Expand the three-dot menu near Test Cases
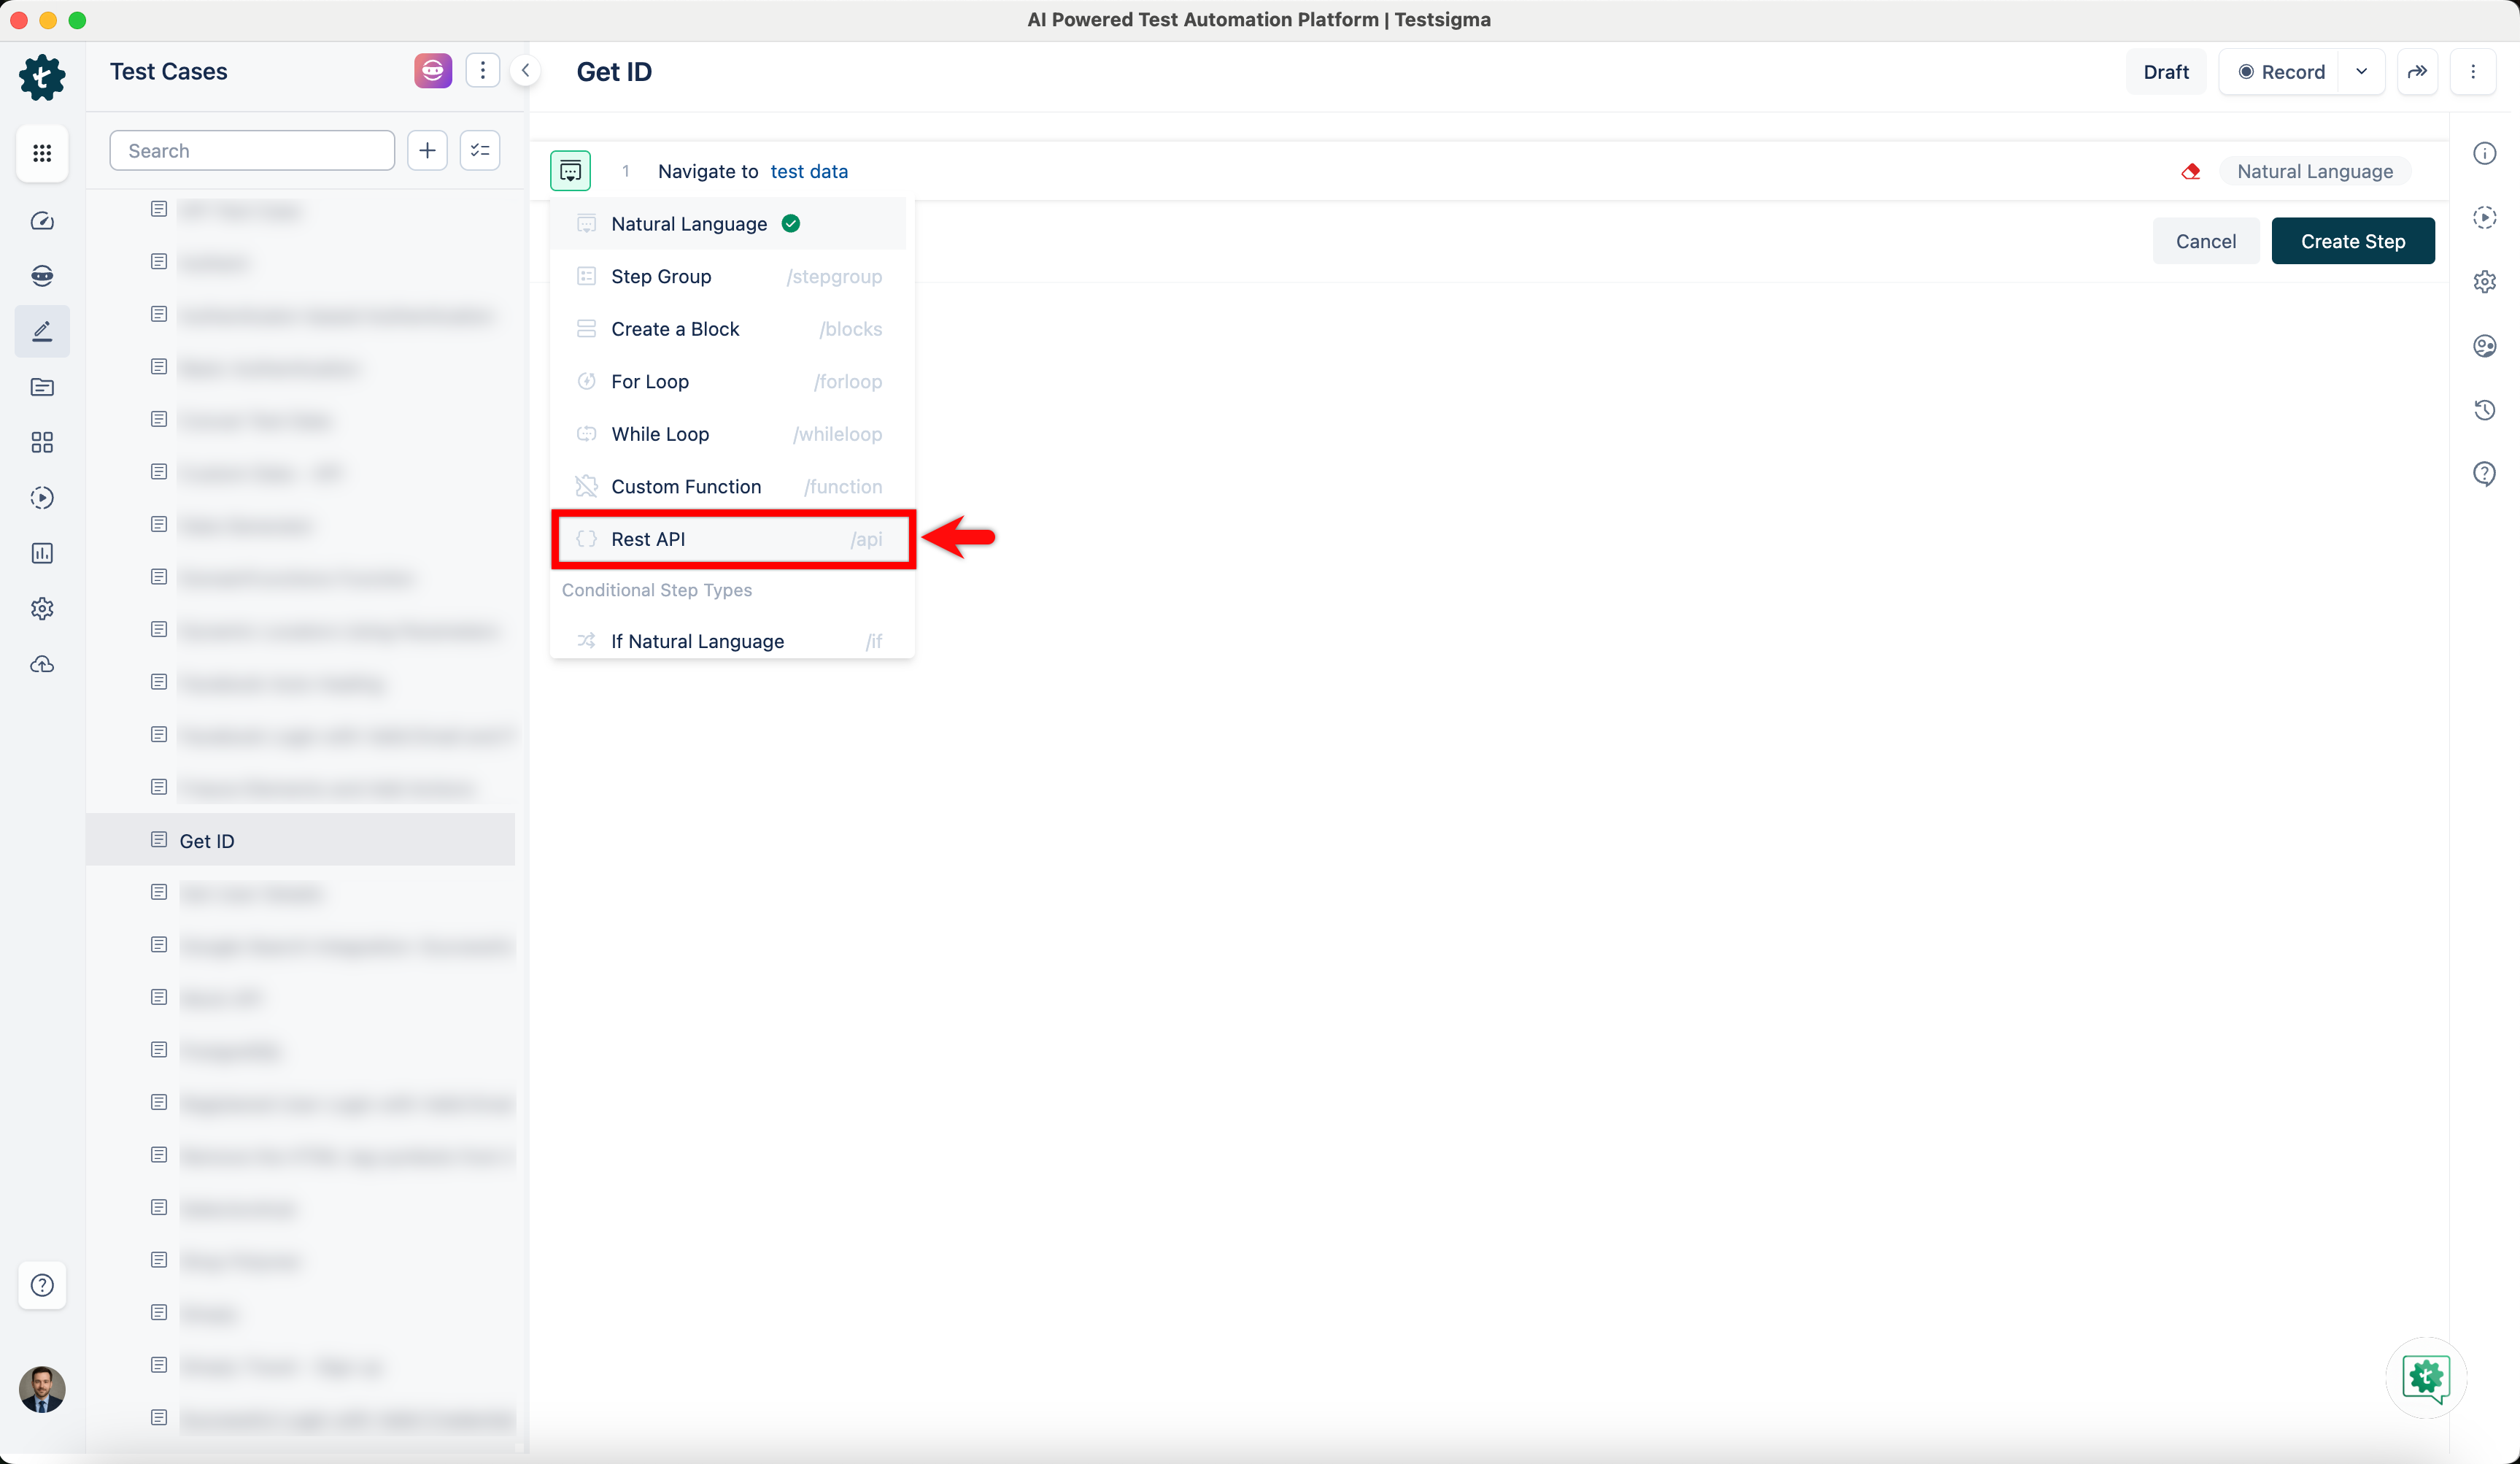This screenshot has width=2520, height=1464. (483, 70)
